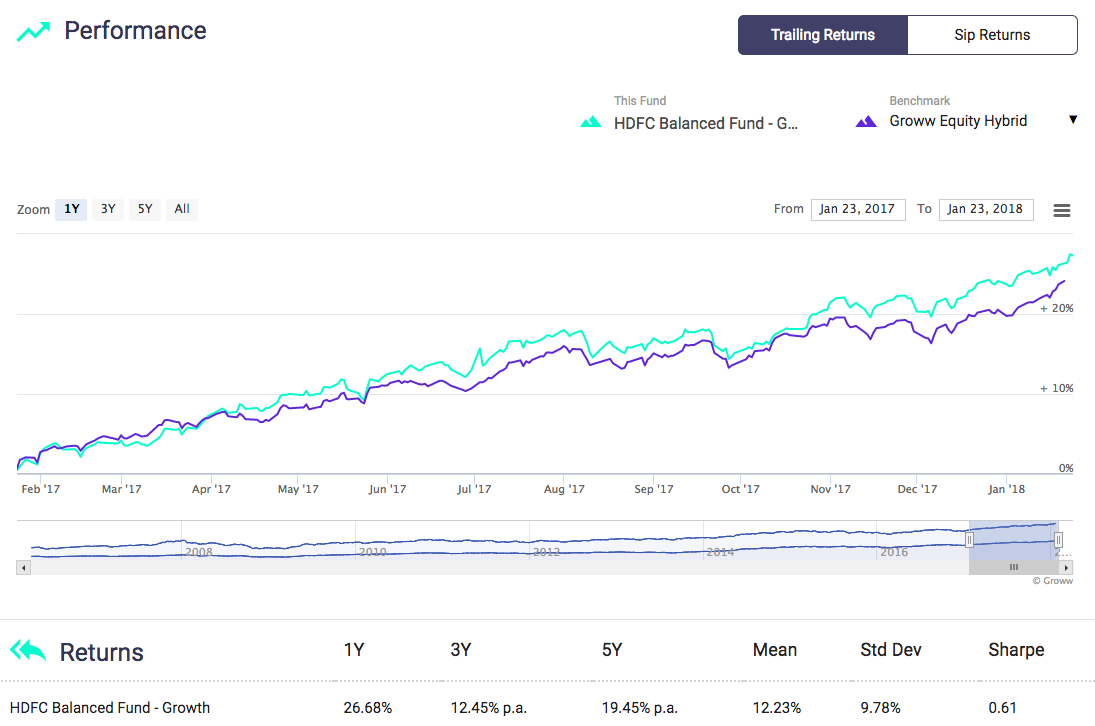The image size is (1095, 726).
Task: Open the From date picker showing Jan 23, 2017
Action: coord(857,209)
